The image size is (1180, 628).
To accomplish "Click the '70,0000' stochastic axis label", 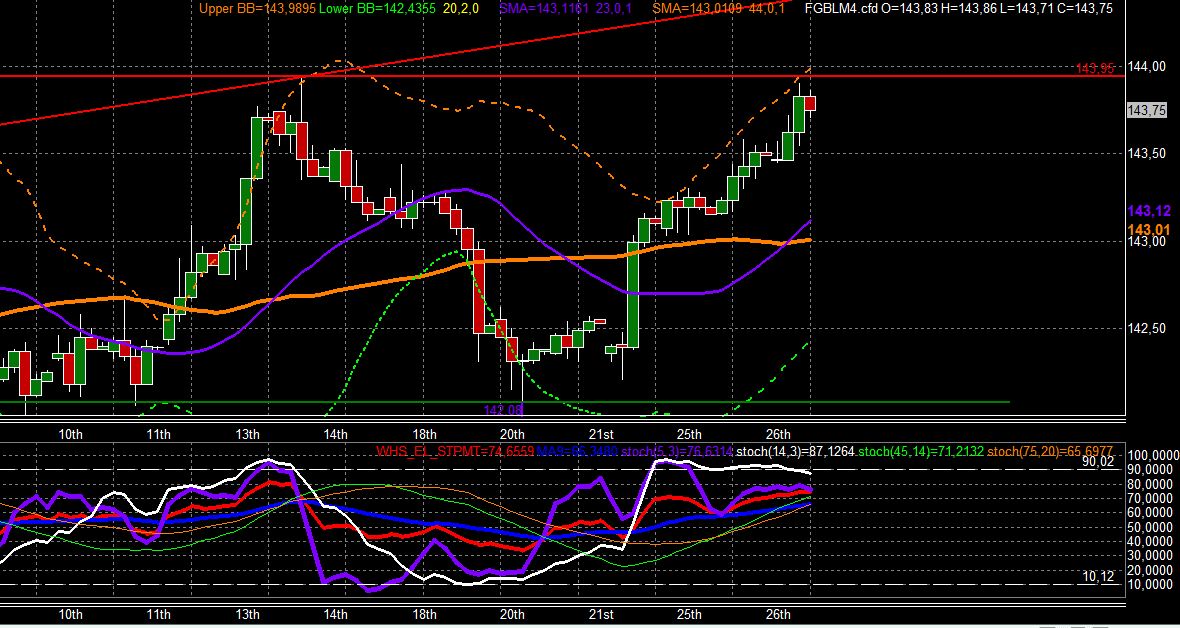I will [1151, 498].
